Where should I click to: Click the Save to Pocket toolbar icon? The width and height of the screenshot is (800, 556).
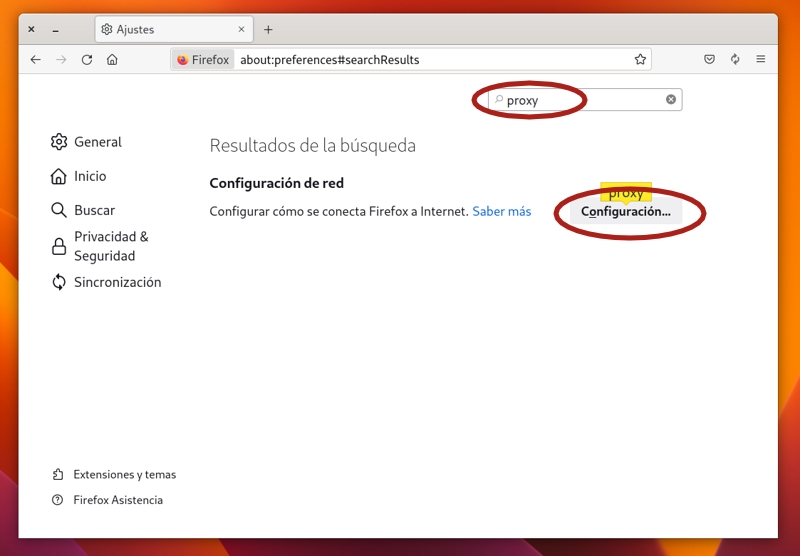tap(709, 59)
